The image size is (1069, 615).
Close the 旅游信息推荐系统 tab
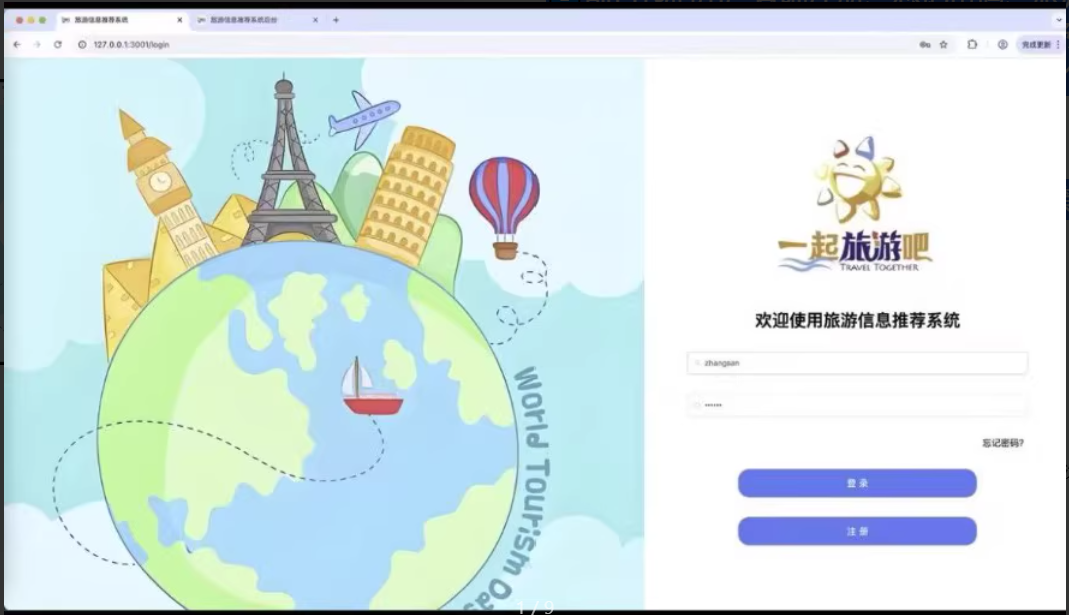(179, 20)
